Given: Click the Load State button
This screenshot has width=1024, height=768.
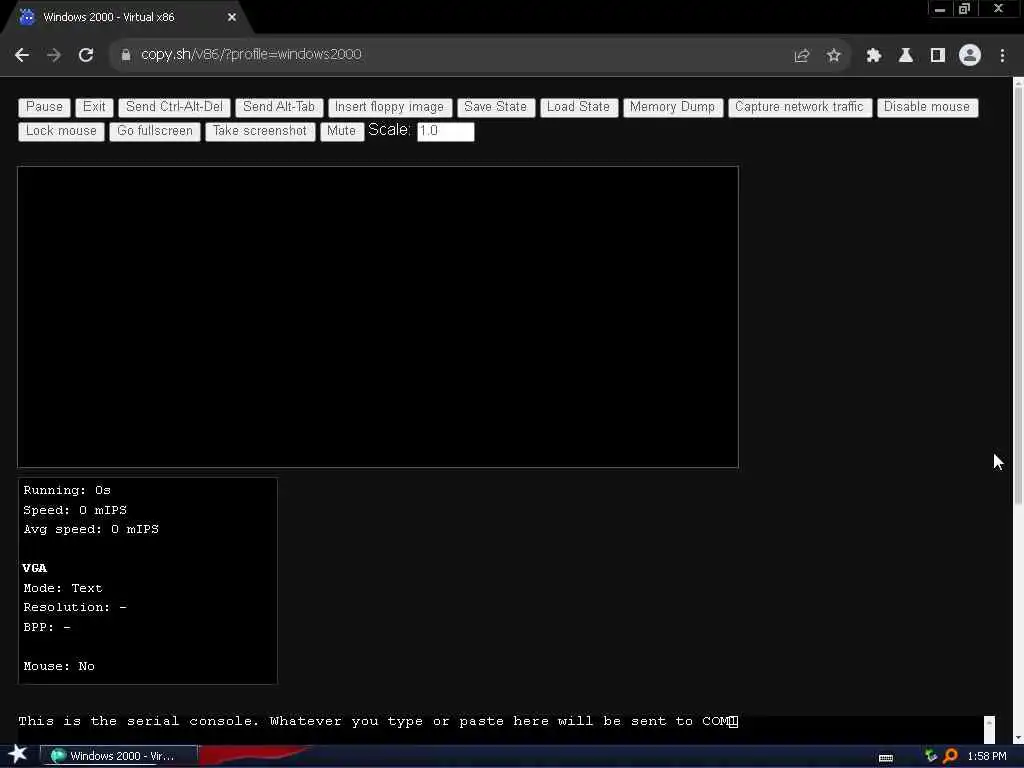Looking at the screenshot, I should pos(579,107).
